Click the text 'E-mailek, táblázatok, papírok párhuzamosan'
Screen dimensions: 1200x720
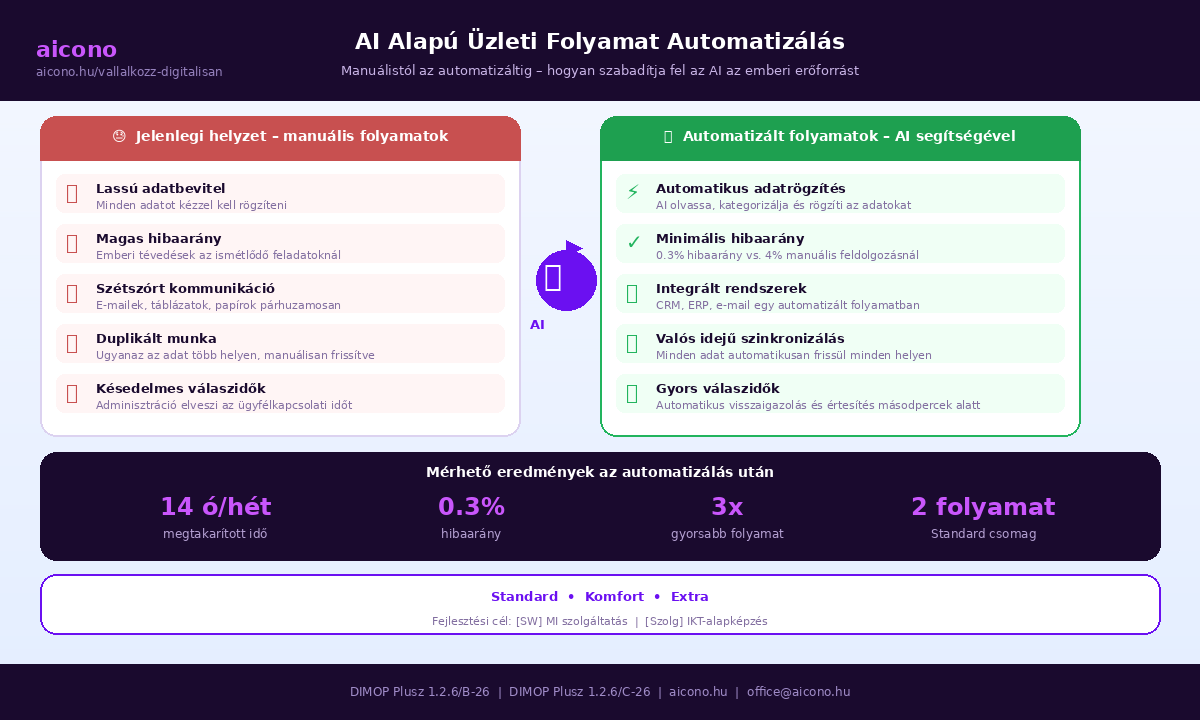(218, 305)
